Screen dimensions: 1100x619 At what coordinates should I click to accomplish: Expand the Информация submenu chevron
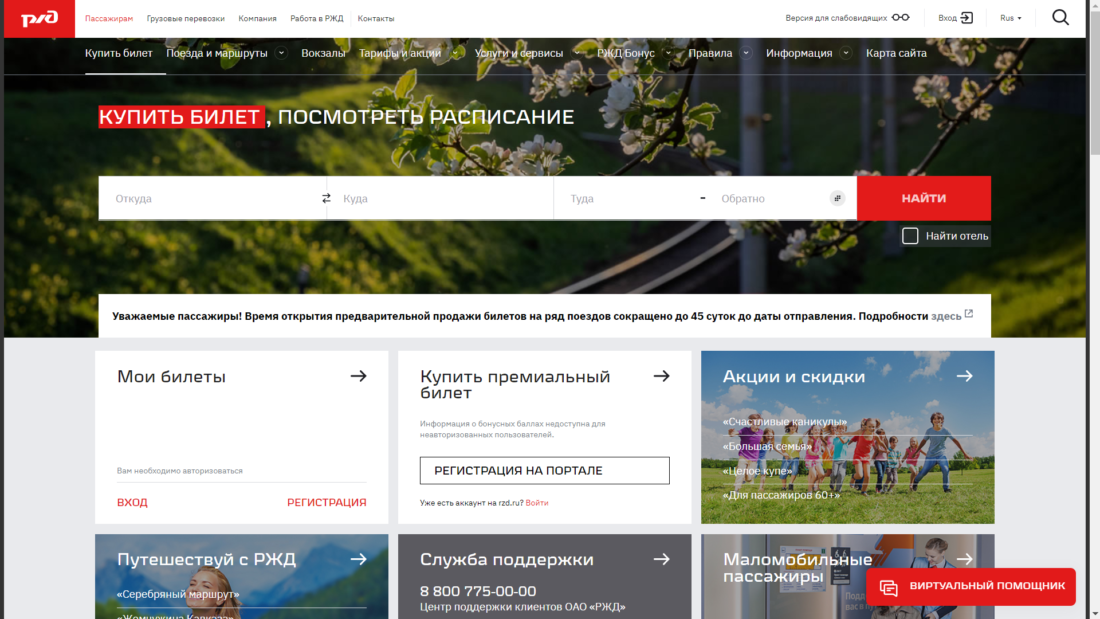846,53
